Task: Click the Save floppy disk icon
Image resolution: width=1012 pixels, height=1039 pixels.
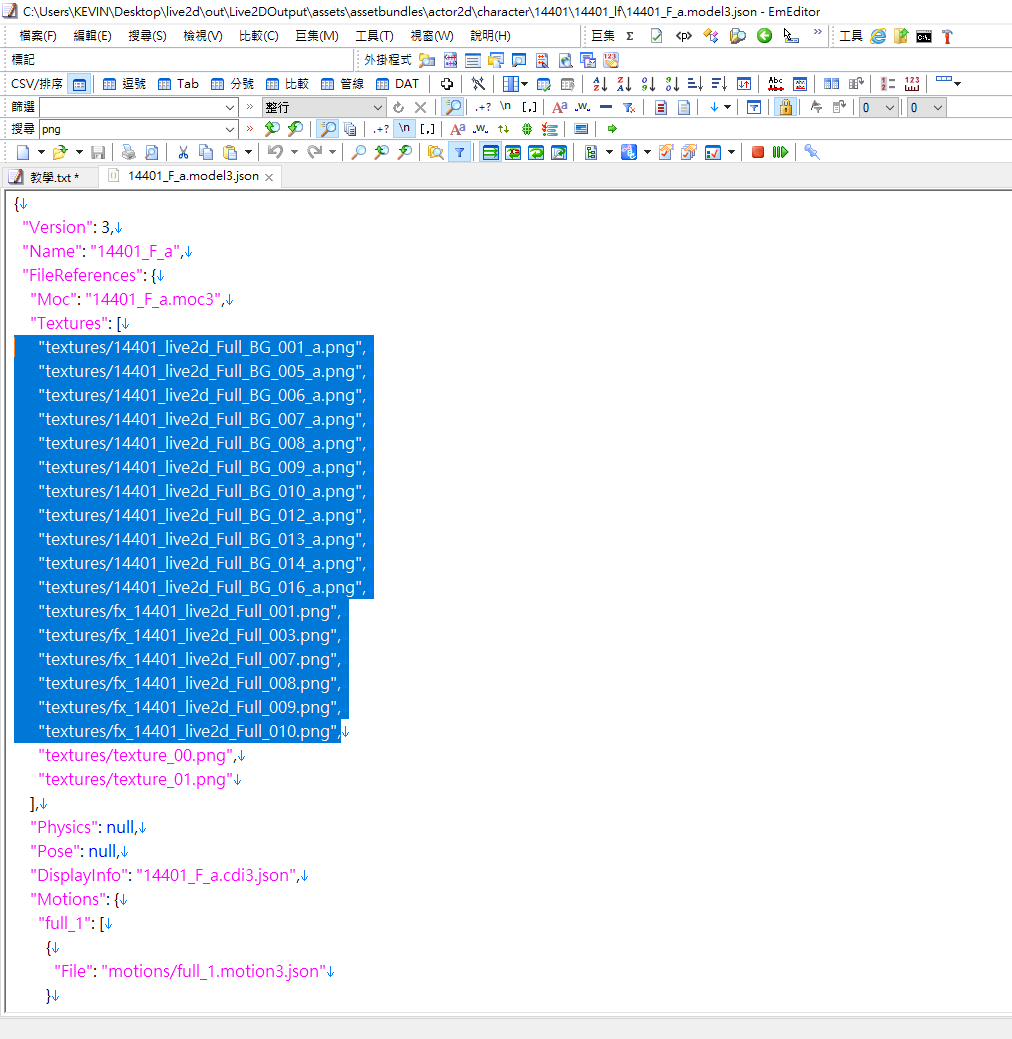Action: tap(98, 152)
